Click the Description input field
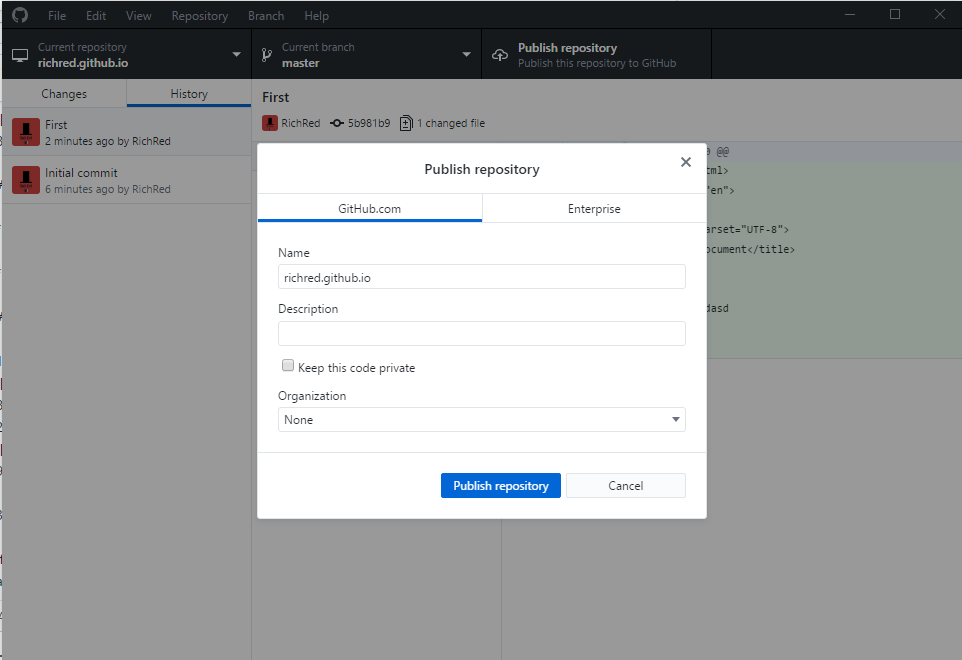This screenshot has height=660, width=962. (482, 334)
